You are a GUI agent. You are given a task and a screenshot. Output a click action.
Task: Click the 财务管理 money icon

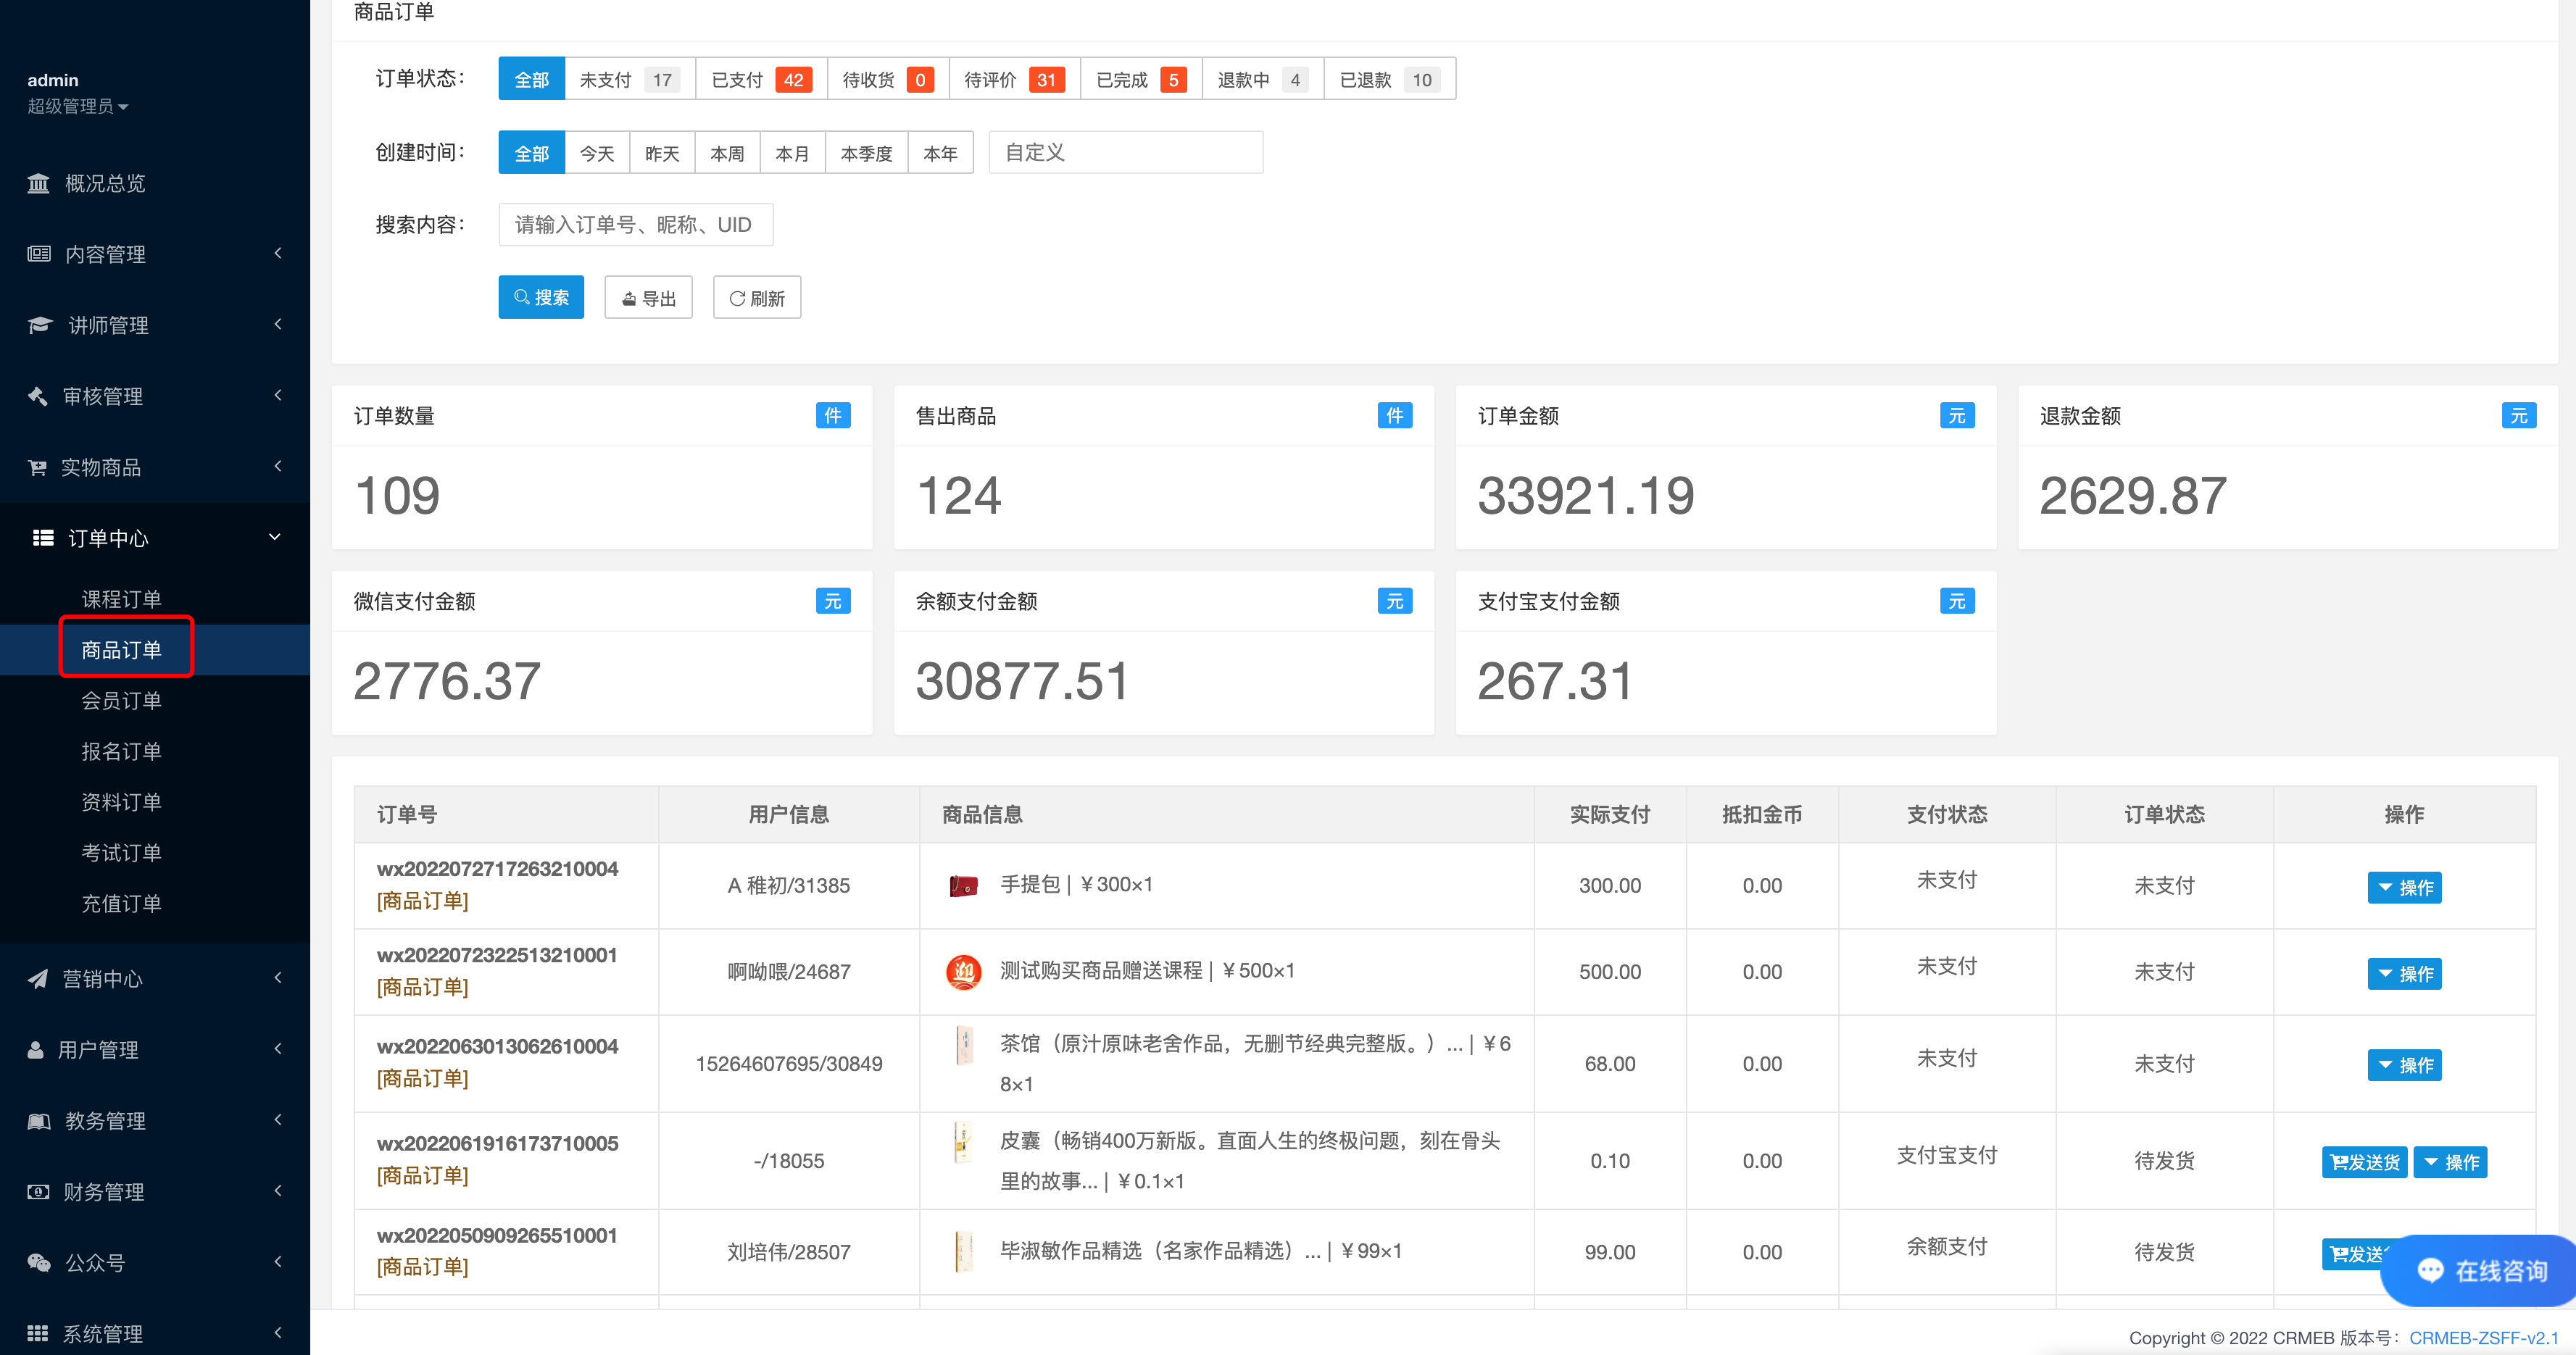tap(38, 1192)
